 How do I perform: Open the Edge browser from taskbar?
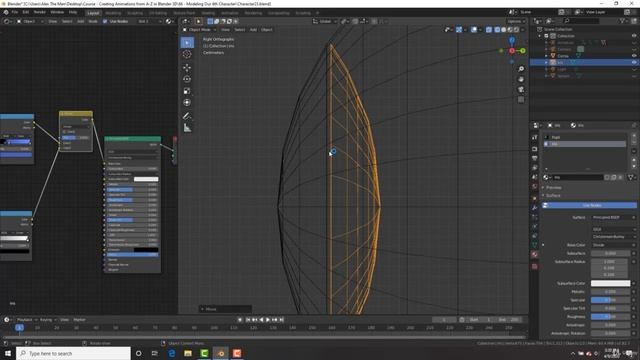[171, 353]
